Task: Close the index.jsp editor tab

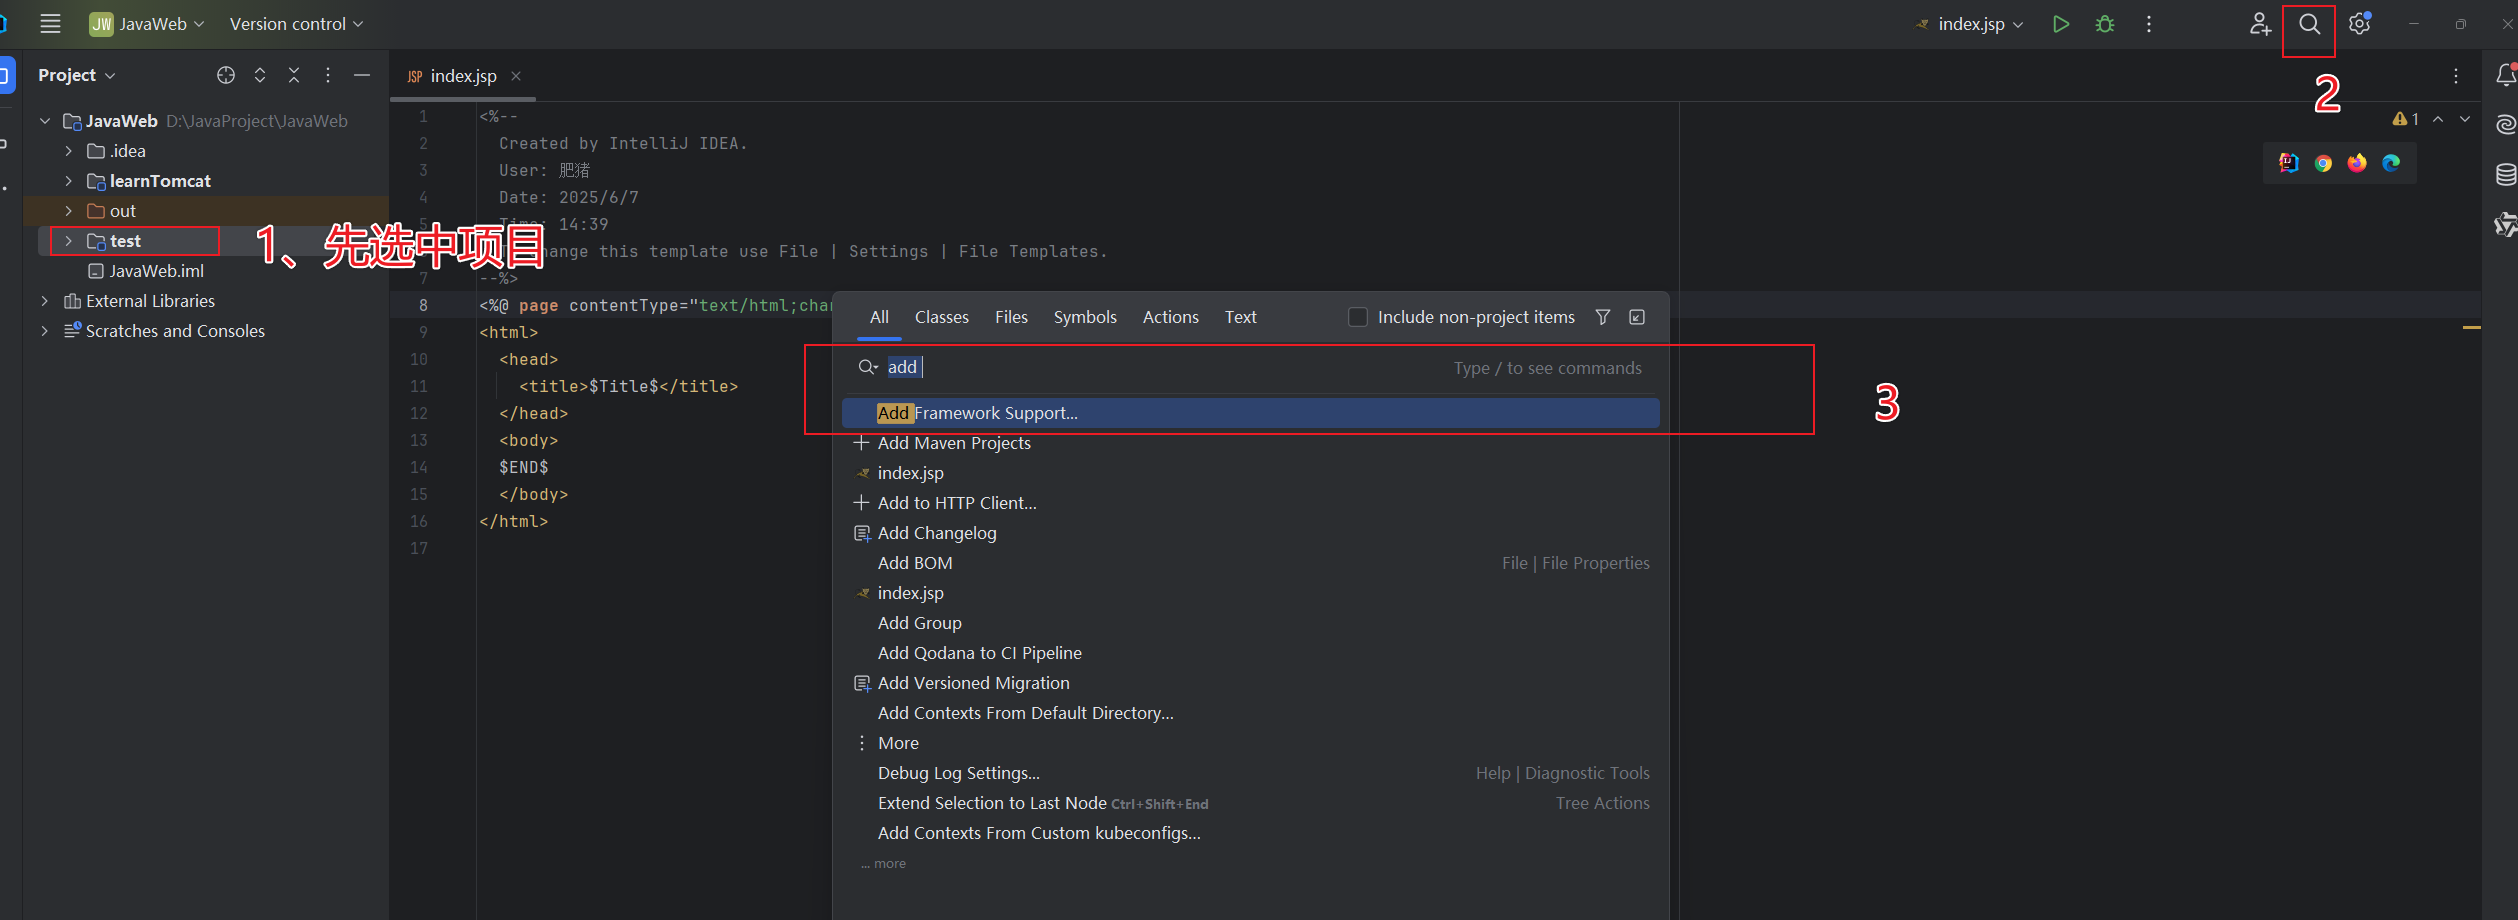Action: coord(516,76)
